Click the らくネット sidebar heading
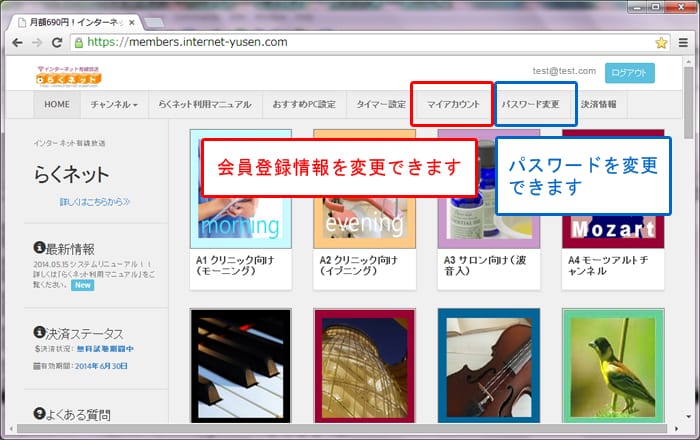 pyautogui.click(x=71, y=174)
